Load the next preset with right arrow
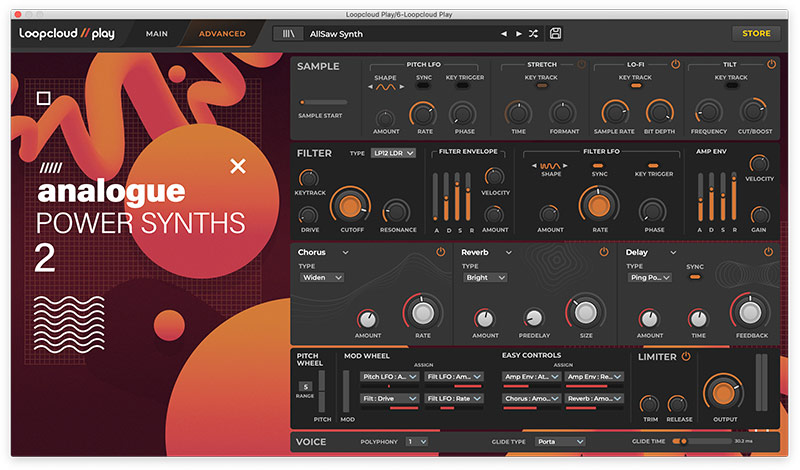 518,34
